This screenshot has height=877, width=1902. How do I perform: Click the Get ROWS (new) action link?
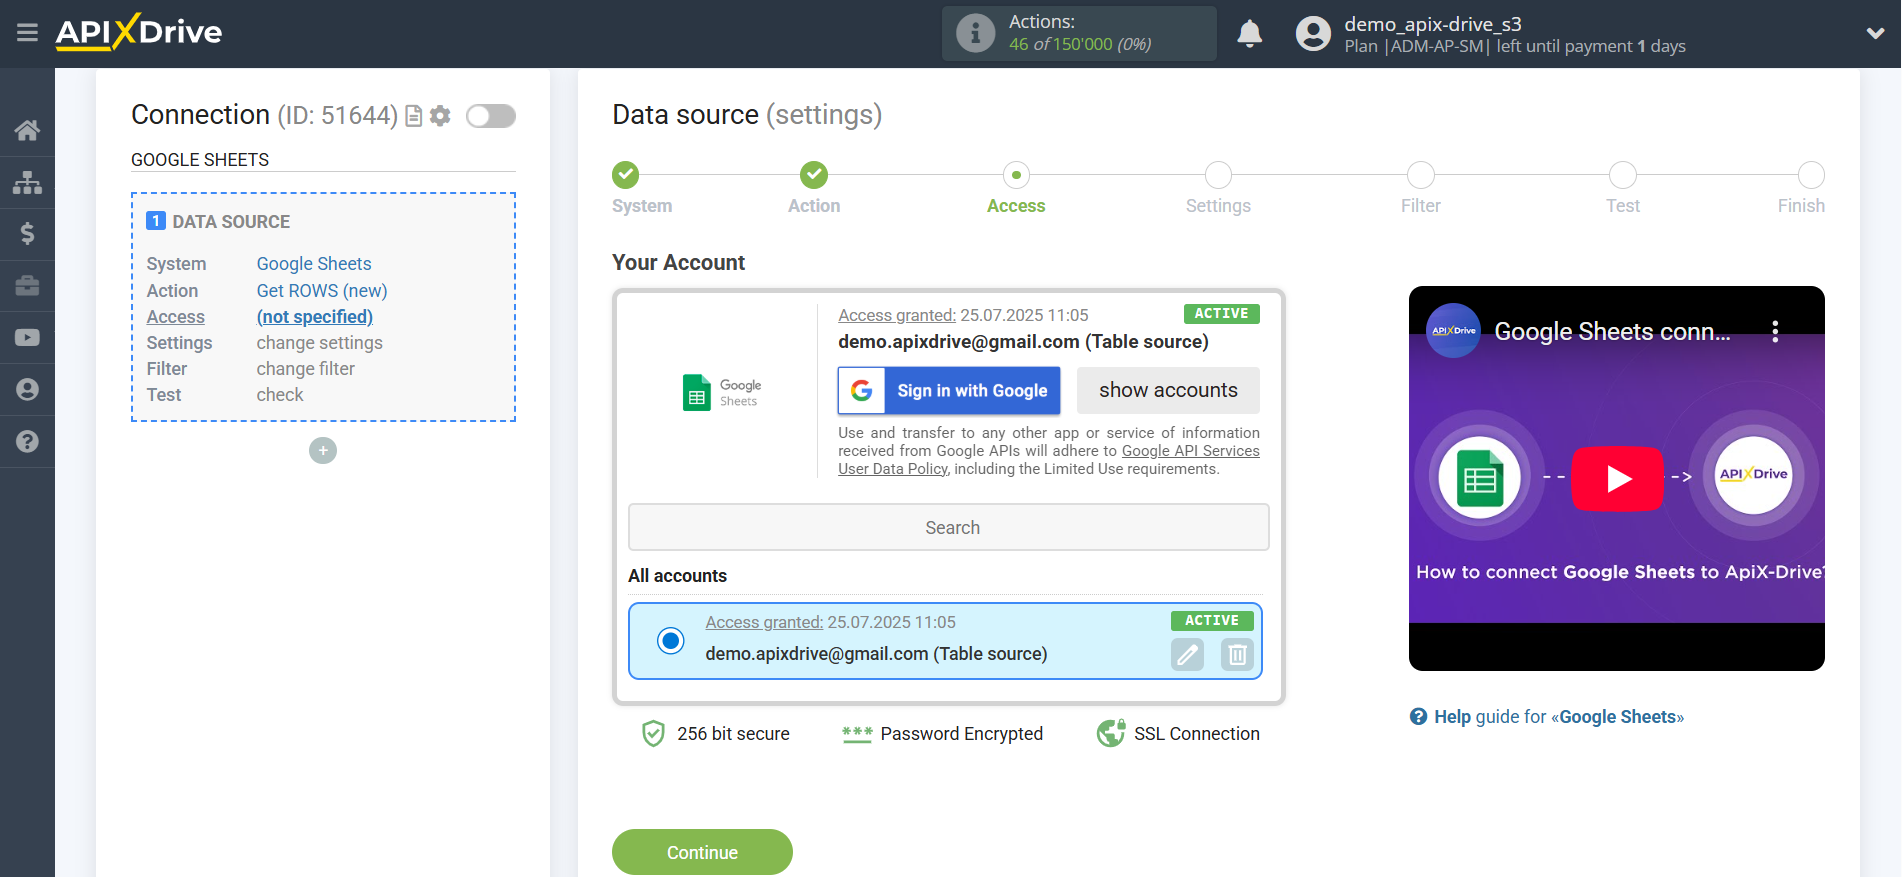(322, 291)
